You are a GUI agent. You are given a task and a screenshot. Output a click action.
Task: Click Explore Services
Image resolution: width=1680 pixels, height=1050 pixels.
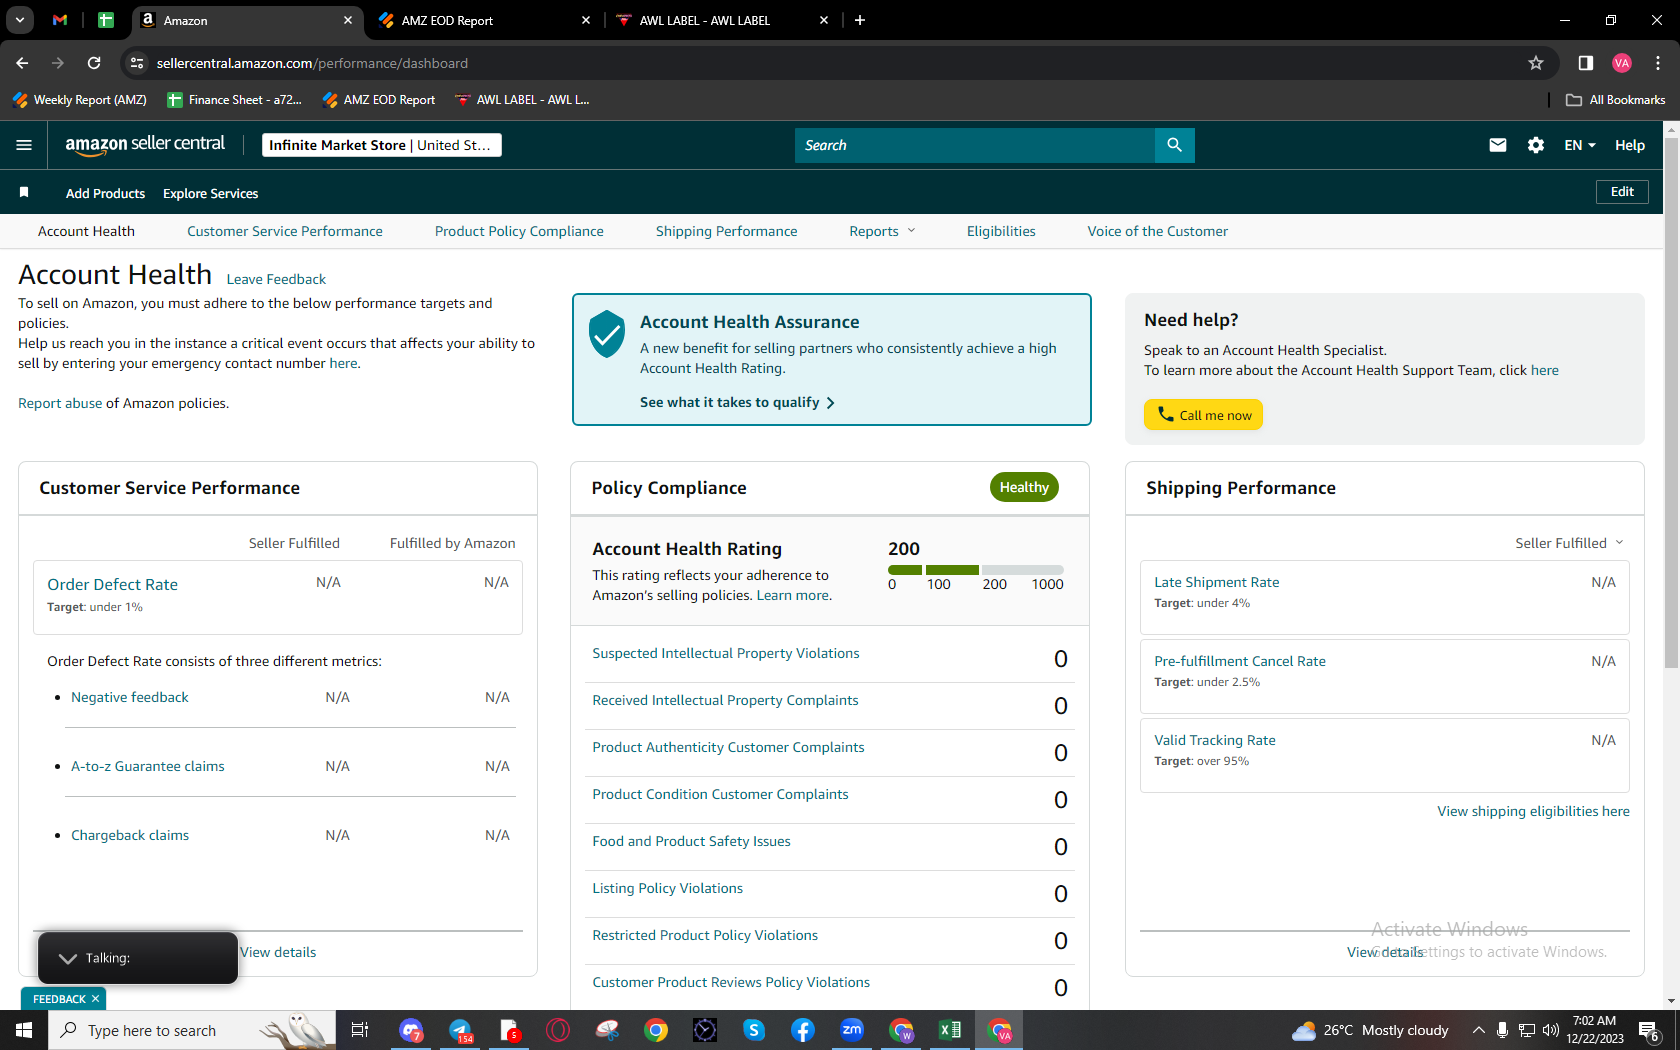[210, 193]
